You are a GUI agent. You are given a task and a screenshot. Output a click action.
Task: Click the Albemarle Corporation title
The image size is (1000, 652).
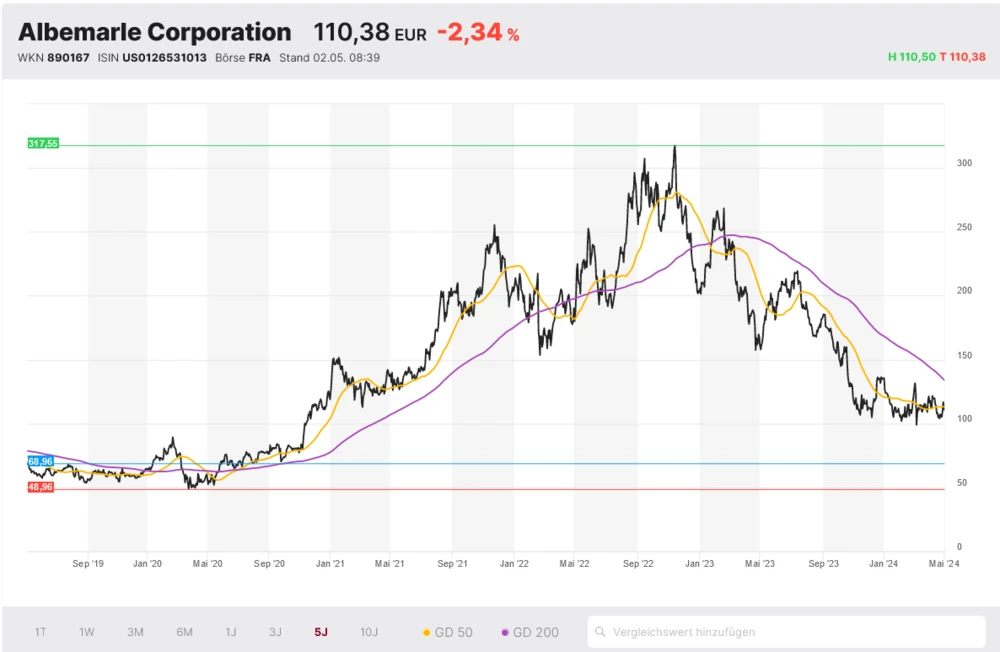click(155, 32)
